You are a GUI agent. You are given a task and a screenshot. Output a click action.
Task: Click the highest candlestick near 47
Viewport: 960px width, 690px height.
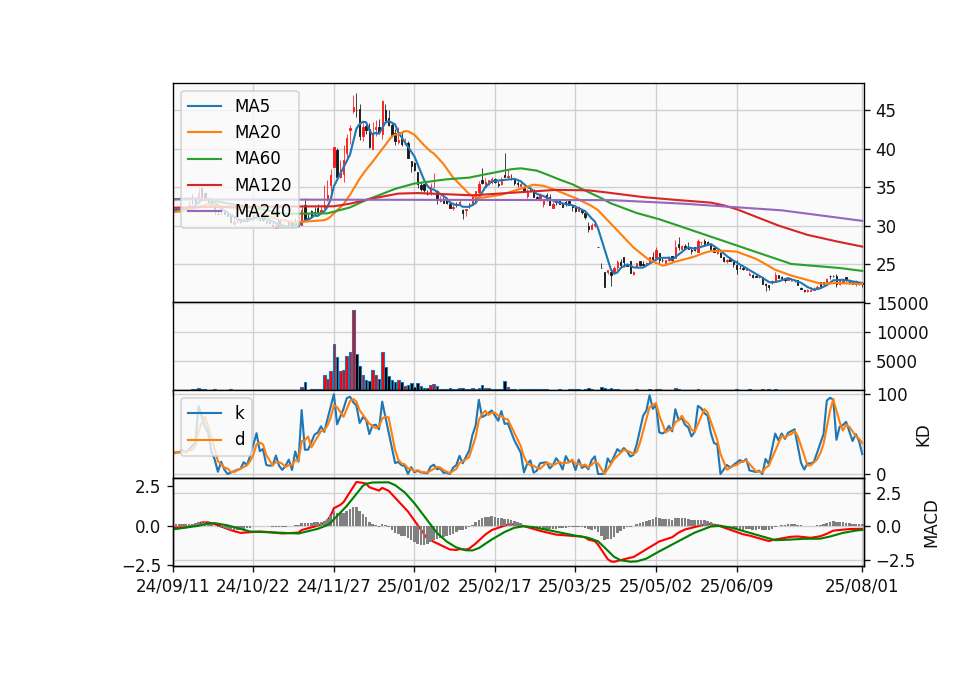(354, 104)
